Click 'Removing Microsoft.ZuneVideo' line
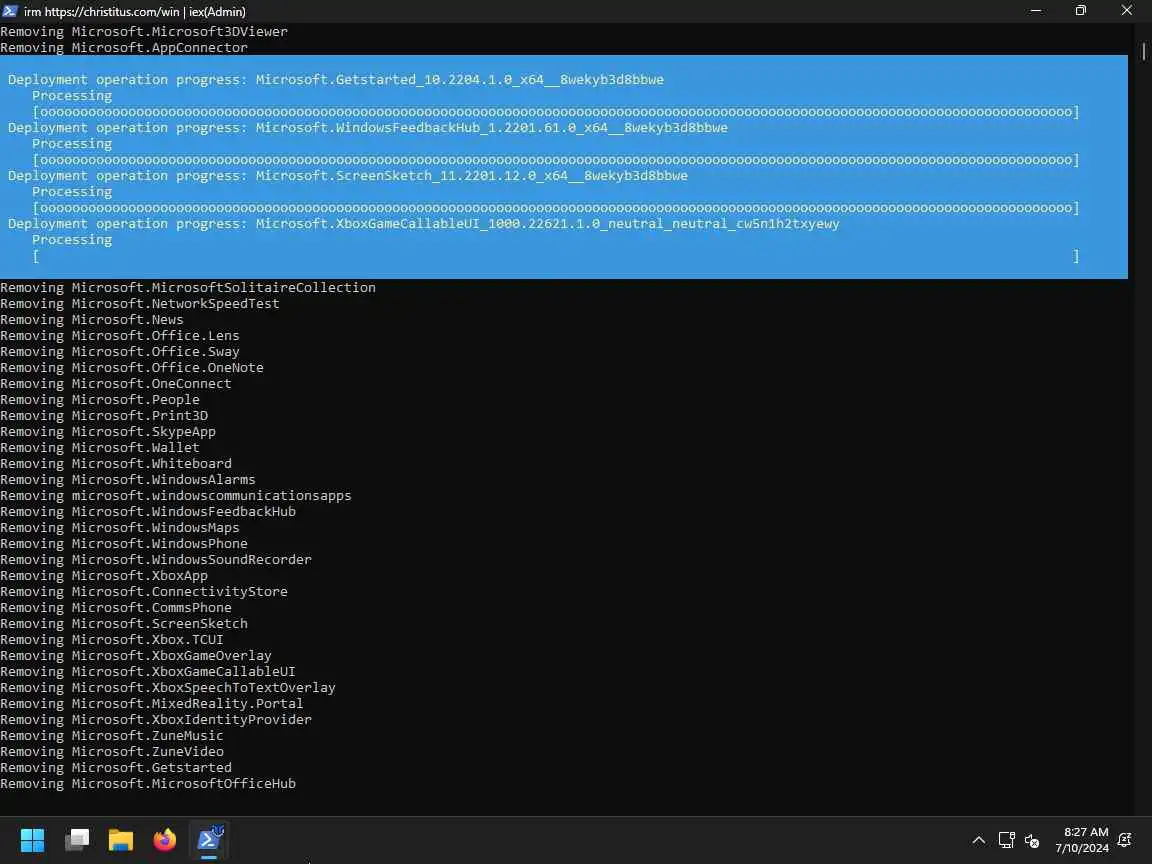The width and height of the screenshot is (1152, 864). [112, 752]
